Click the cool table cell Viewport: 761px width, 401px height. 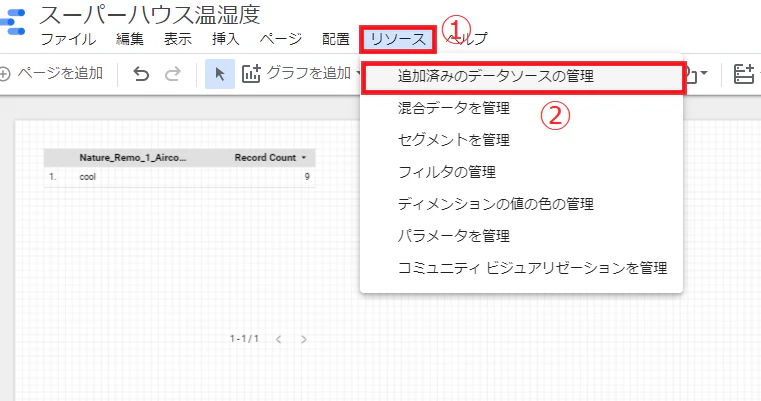(88, 177)
